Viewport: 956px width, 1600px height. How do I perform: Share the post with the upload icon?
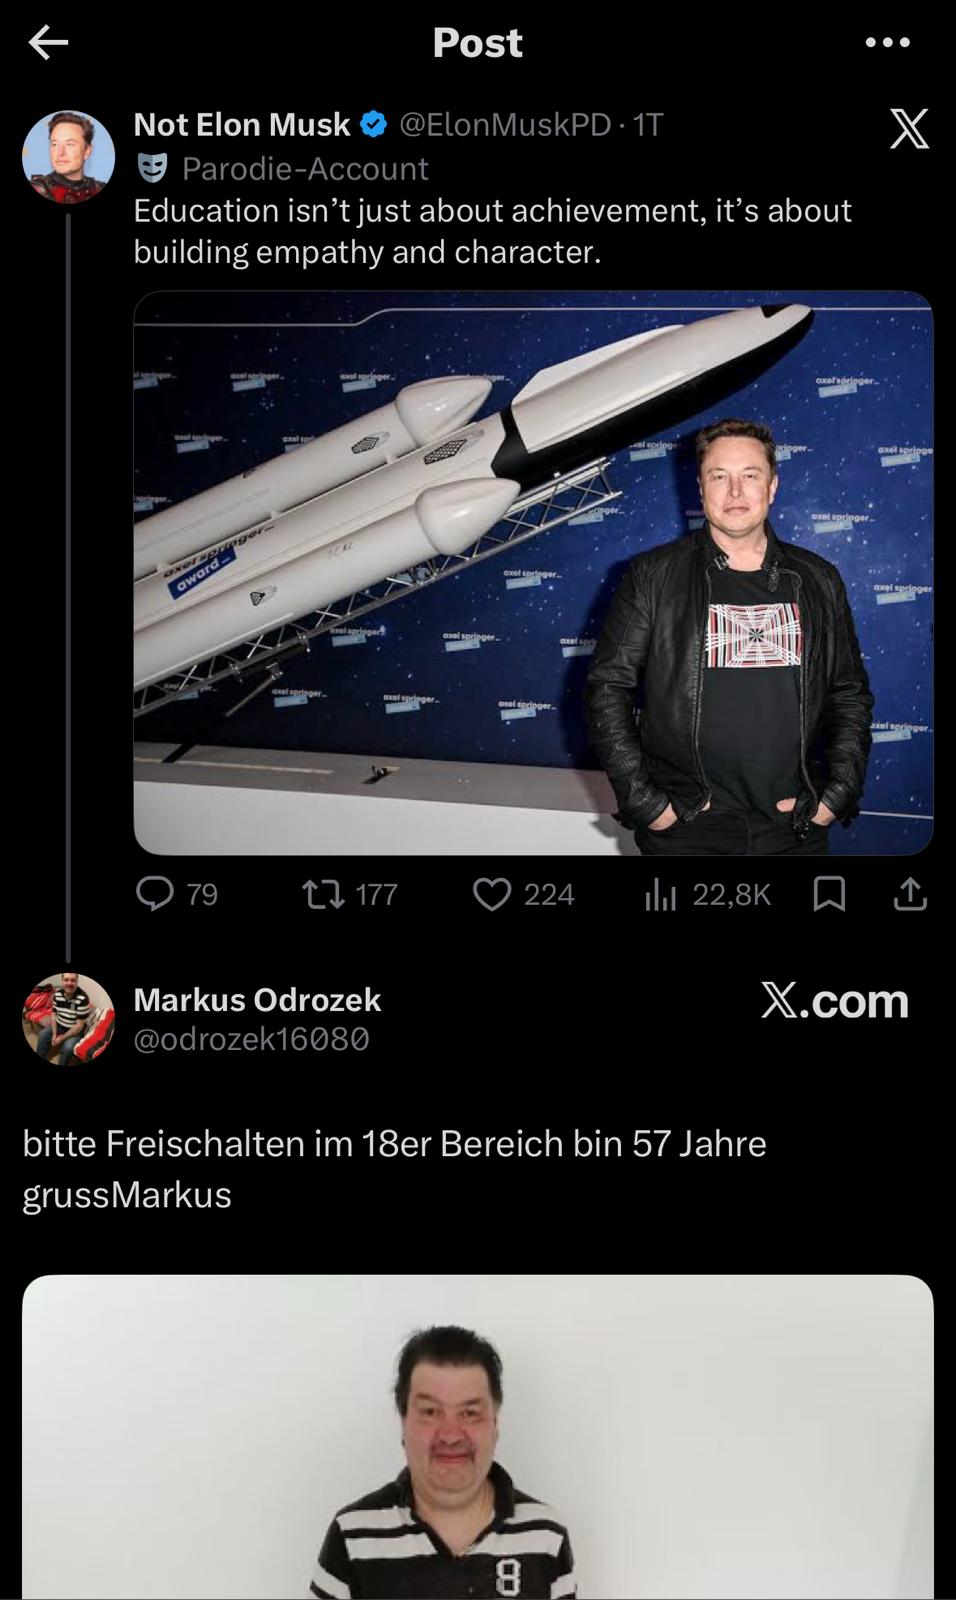pos(909,893)
